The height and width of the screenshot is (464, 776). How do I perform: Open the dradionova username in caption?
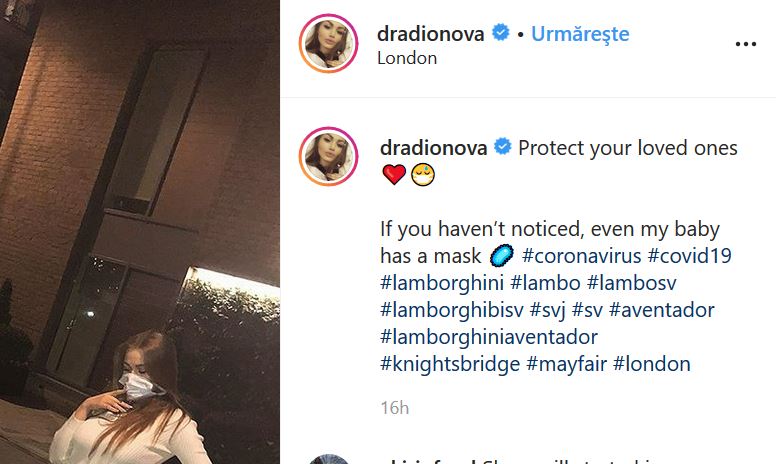tap(434, 148)
